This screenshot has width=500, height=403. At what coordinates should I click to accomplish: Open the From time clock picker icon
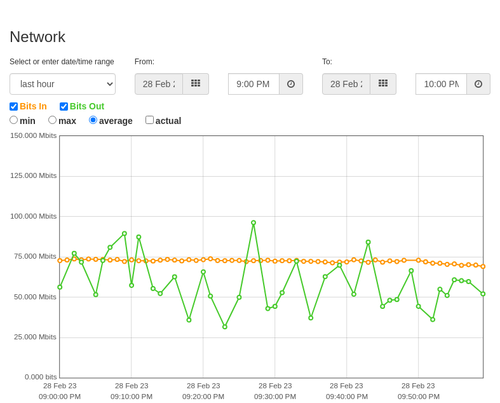coord(291,84)
